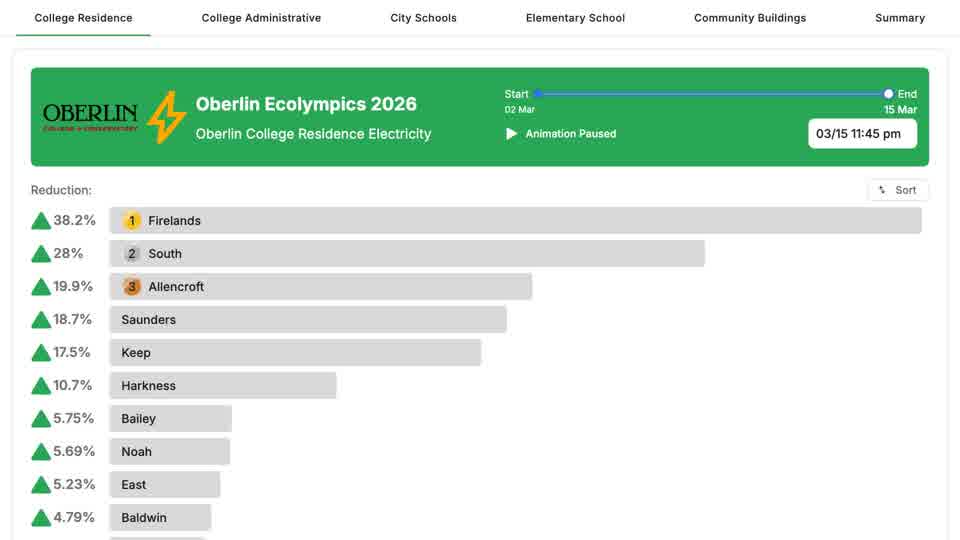This screenshot has width=960, height=540.
Task: Click the Oberlin College Residence Electricity subtitle
Action: coord(313,134)
